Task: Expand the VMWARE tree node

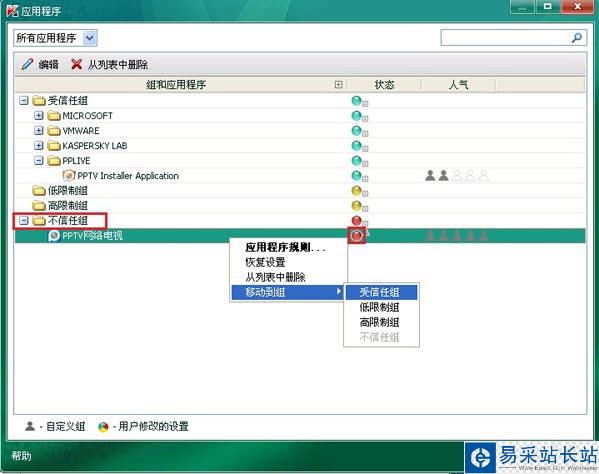Action: pyautogui.click(x=39, y=131)
